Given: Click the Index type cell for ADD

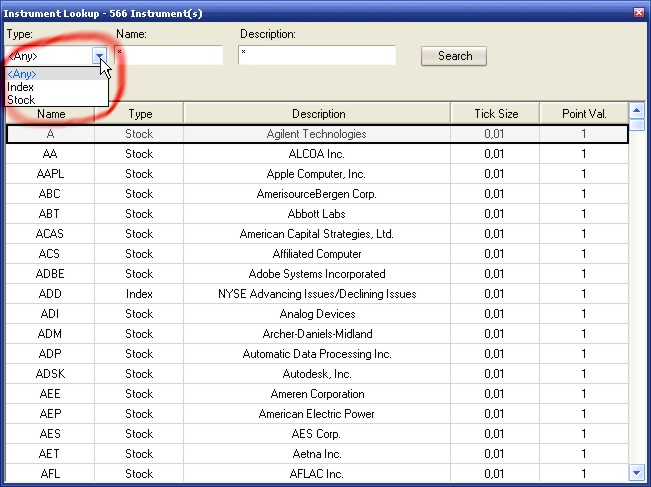Looking at the screenshot, I should [139, 294].
